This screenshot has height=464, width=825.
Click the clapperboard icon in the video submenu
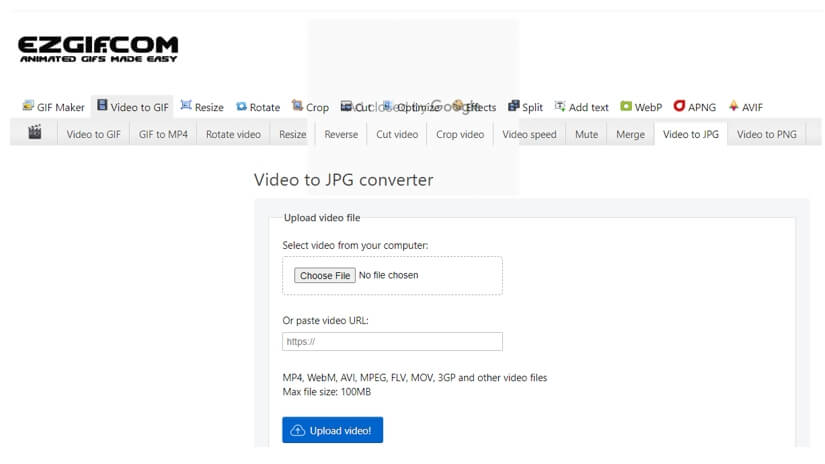click(35, 132)
